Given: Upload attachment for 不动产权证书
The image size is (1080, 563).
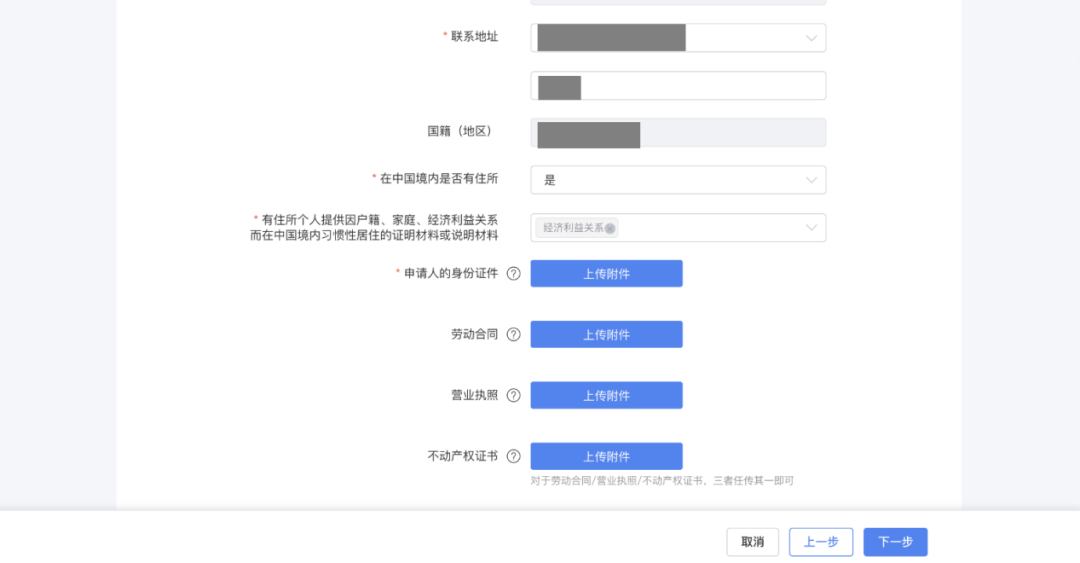Looking at the screenshot, I should (x=606, y=457).
